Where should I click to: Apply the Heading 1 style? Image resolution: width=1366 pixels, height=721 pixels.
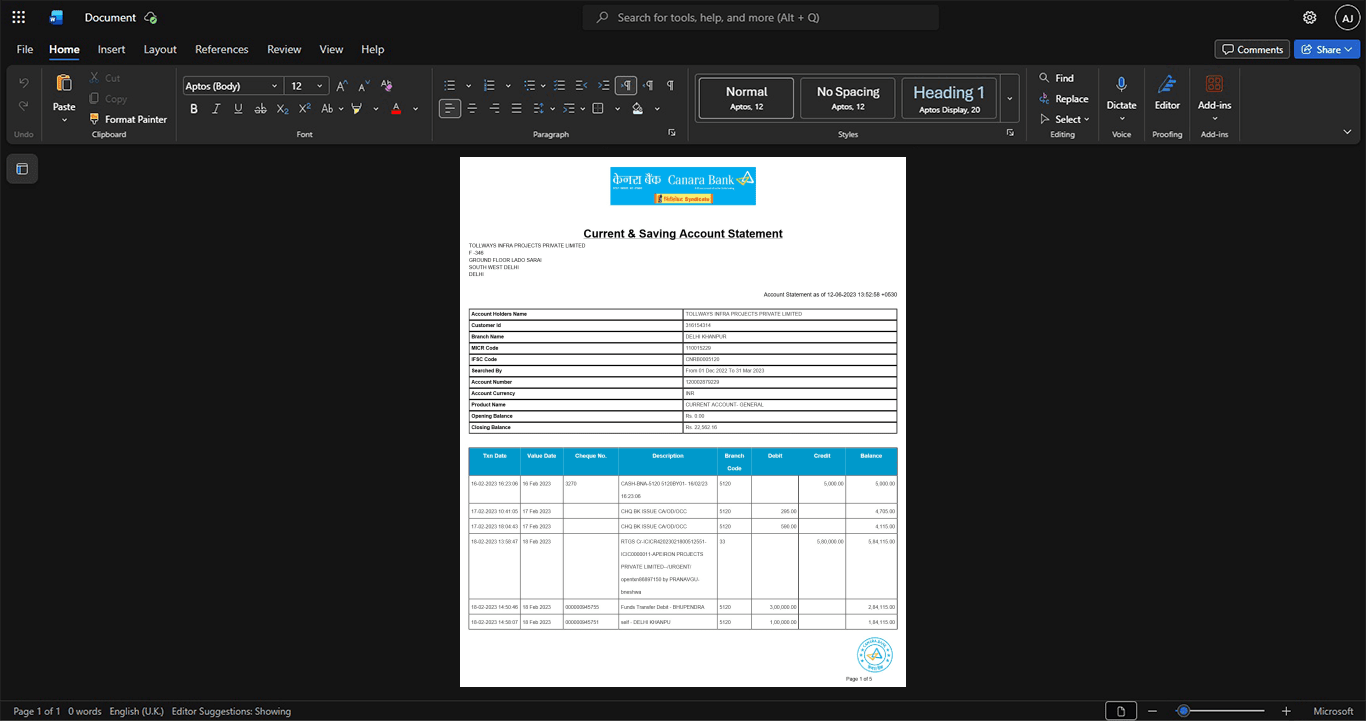point(949,98)
